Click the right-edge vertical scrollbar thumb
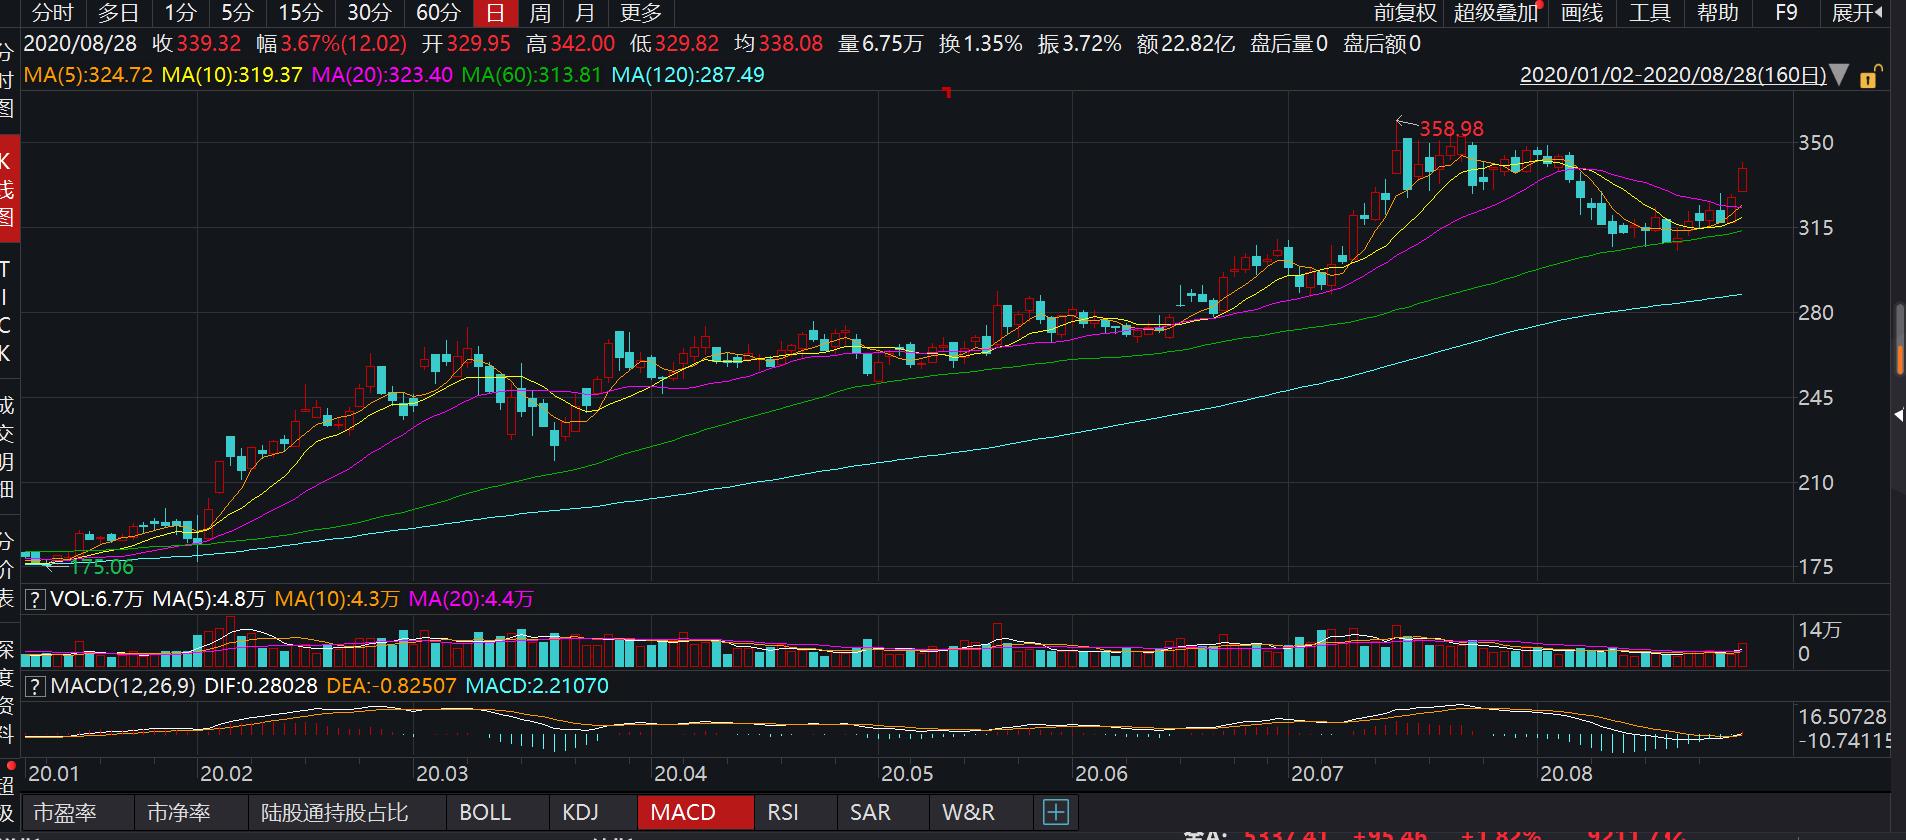 [1900, 340]
